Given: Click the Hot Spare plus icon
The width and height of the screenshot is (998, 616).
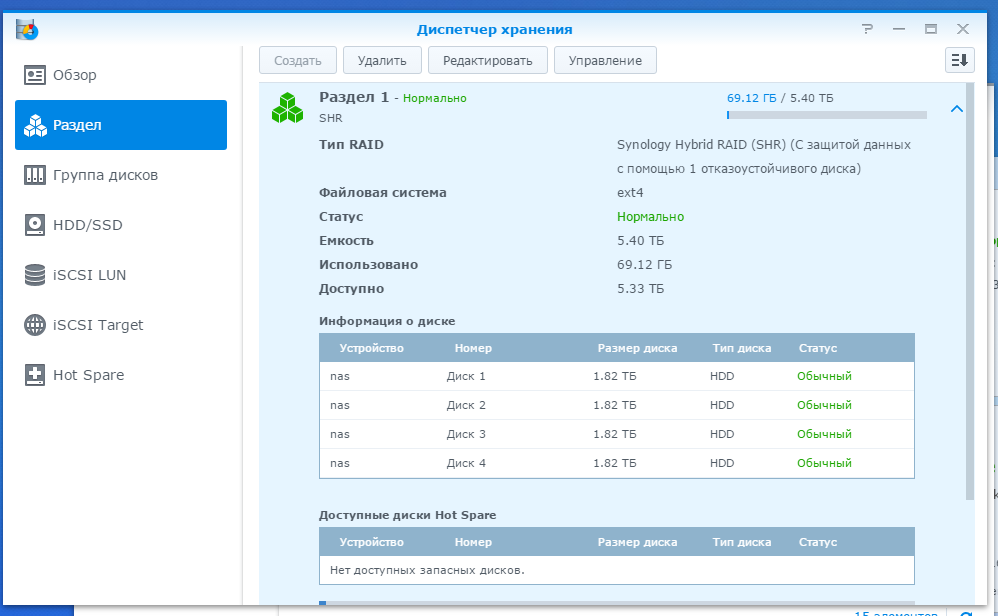Looking at the screenshot, I should (34, 375).
